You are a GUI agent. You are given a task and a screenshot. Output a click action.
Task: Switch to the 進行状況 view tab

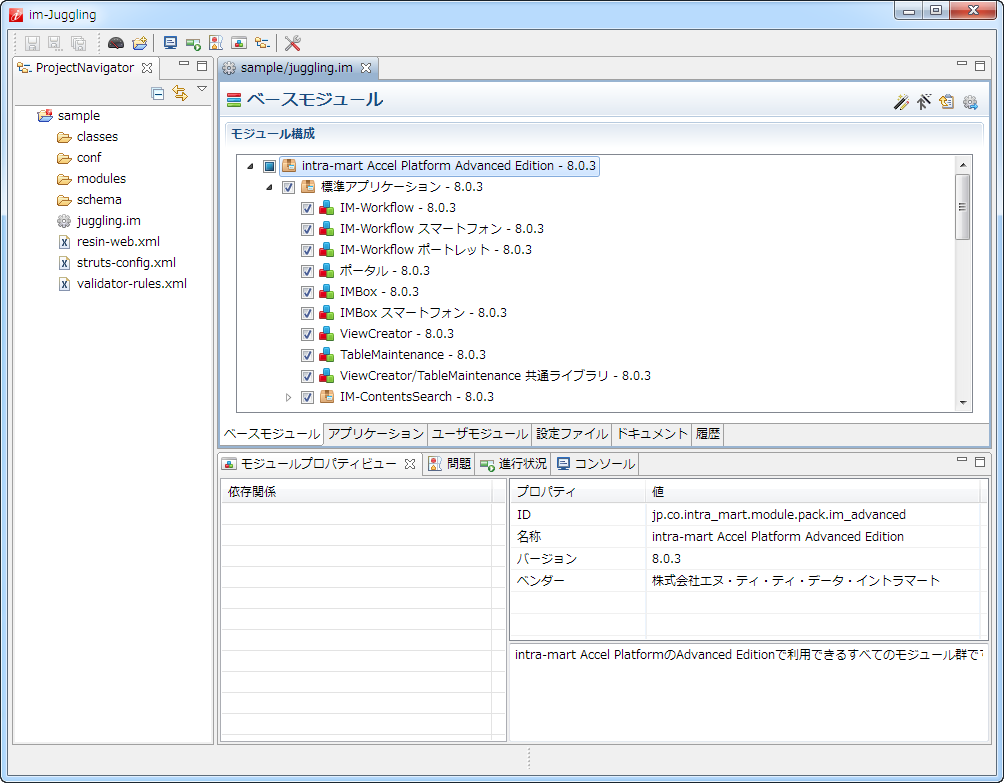tap(514, 464)
